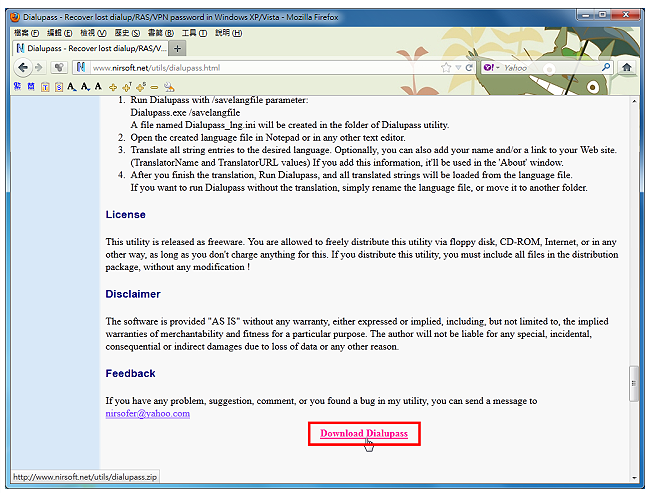Viewport: 650px width, 493px height.
Task: Open the address bar history dropdown arrow
Action: pos(458,68)
